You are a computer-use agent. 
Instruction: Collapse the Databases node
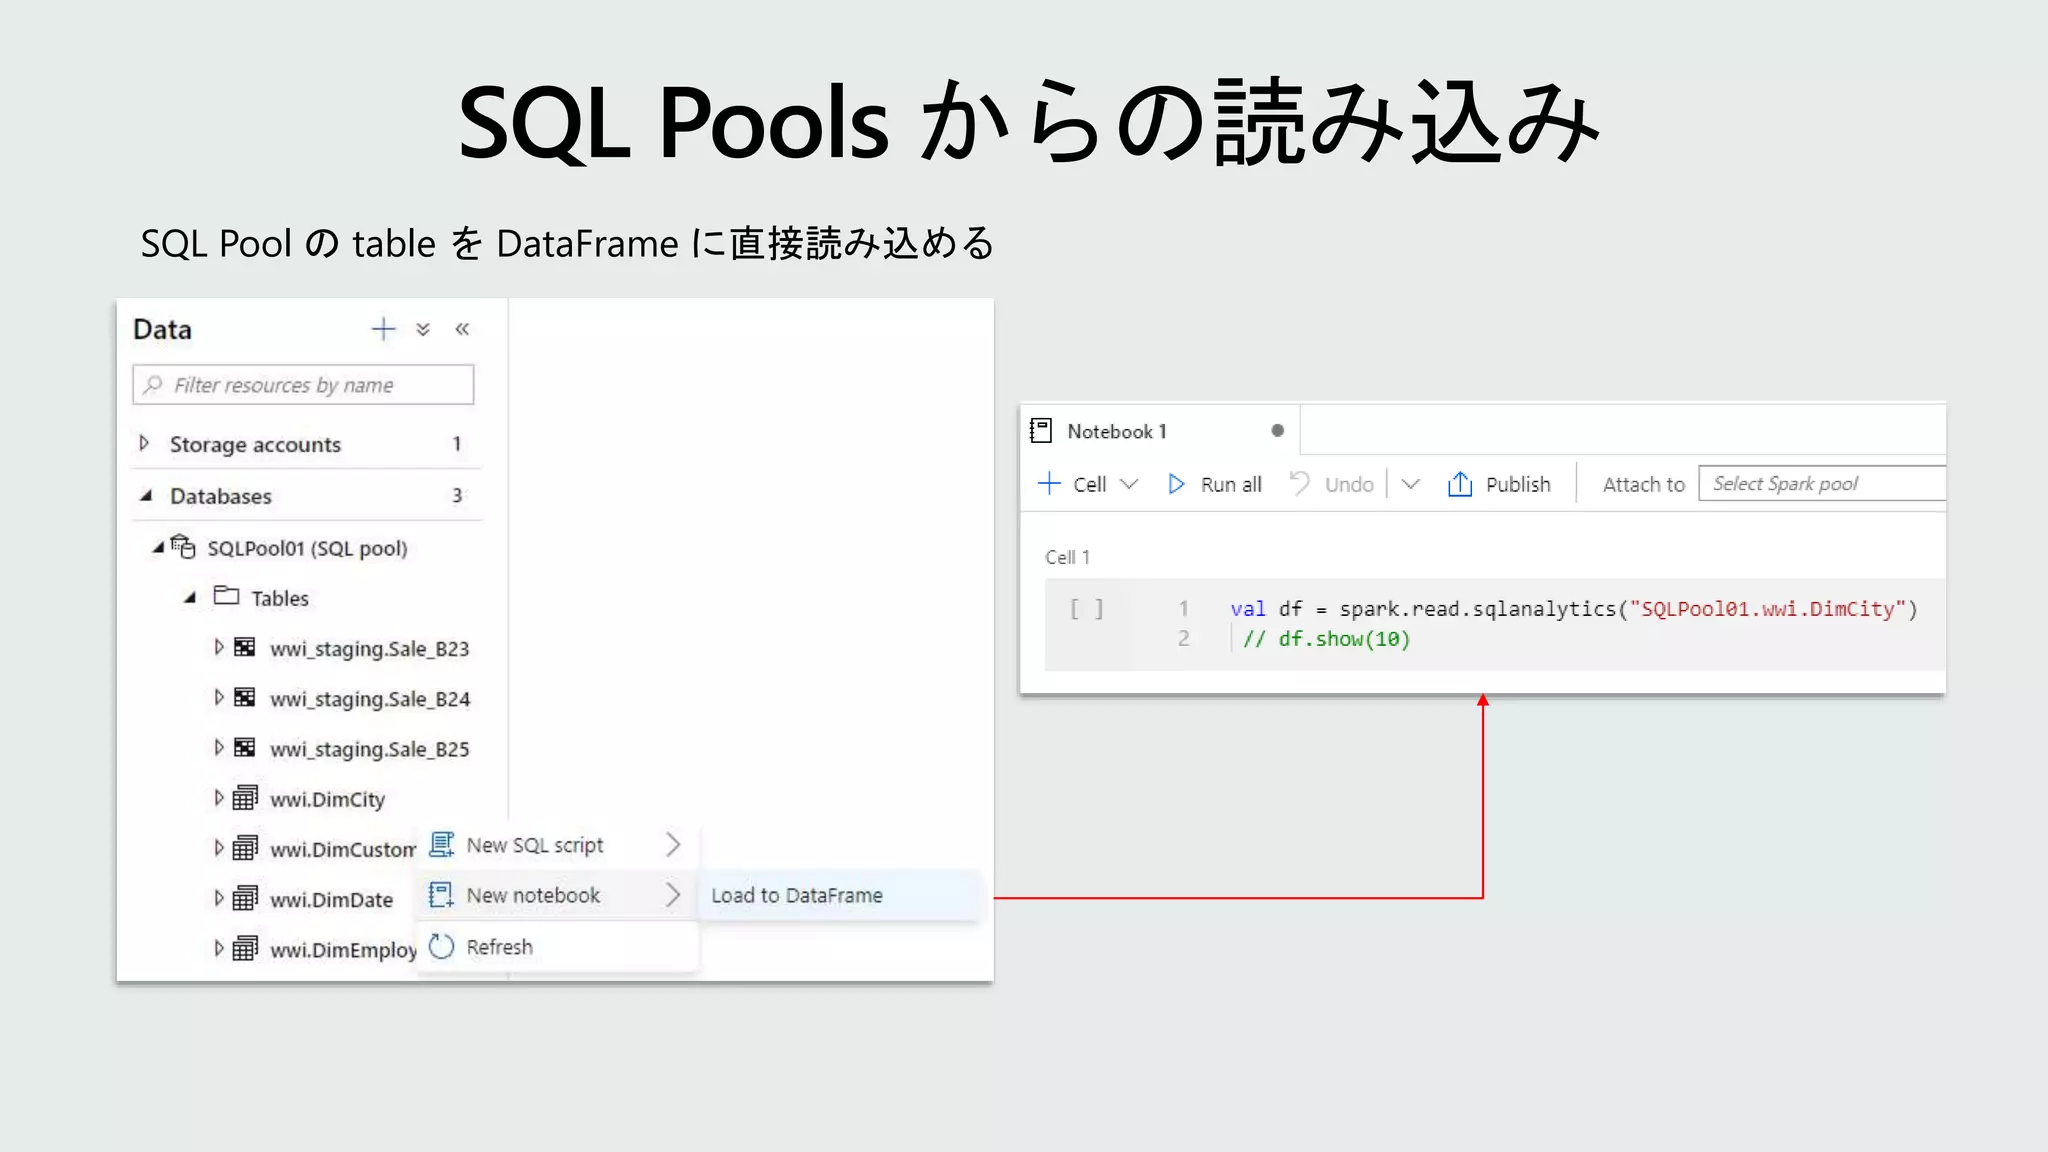tap(146, 495)
